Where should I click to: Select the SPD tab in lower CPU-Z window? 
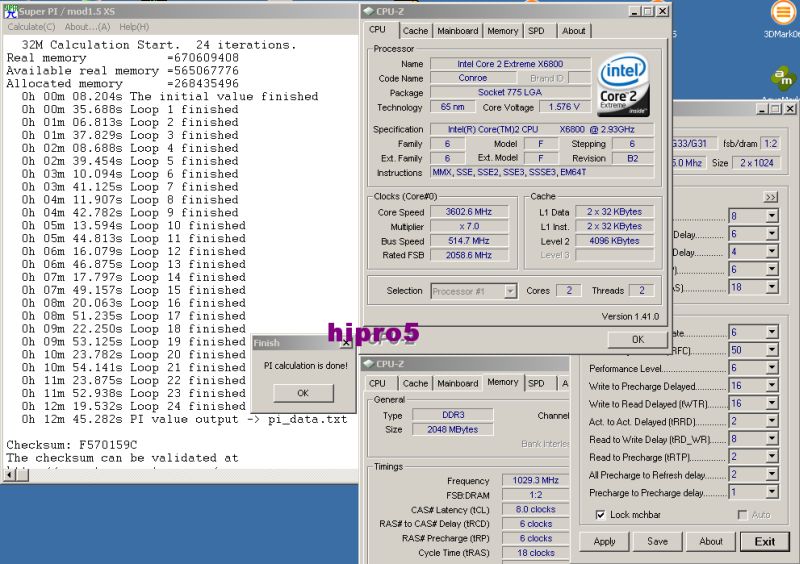(536, 383)
